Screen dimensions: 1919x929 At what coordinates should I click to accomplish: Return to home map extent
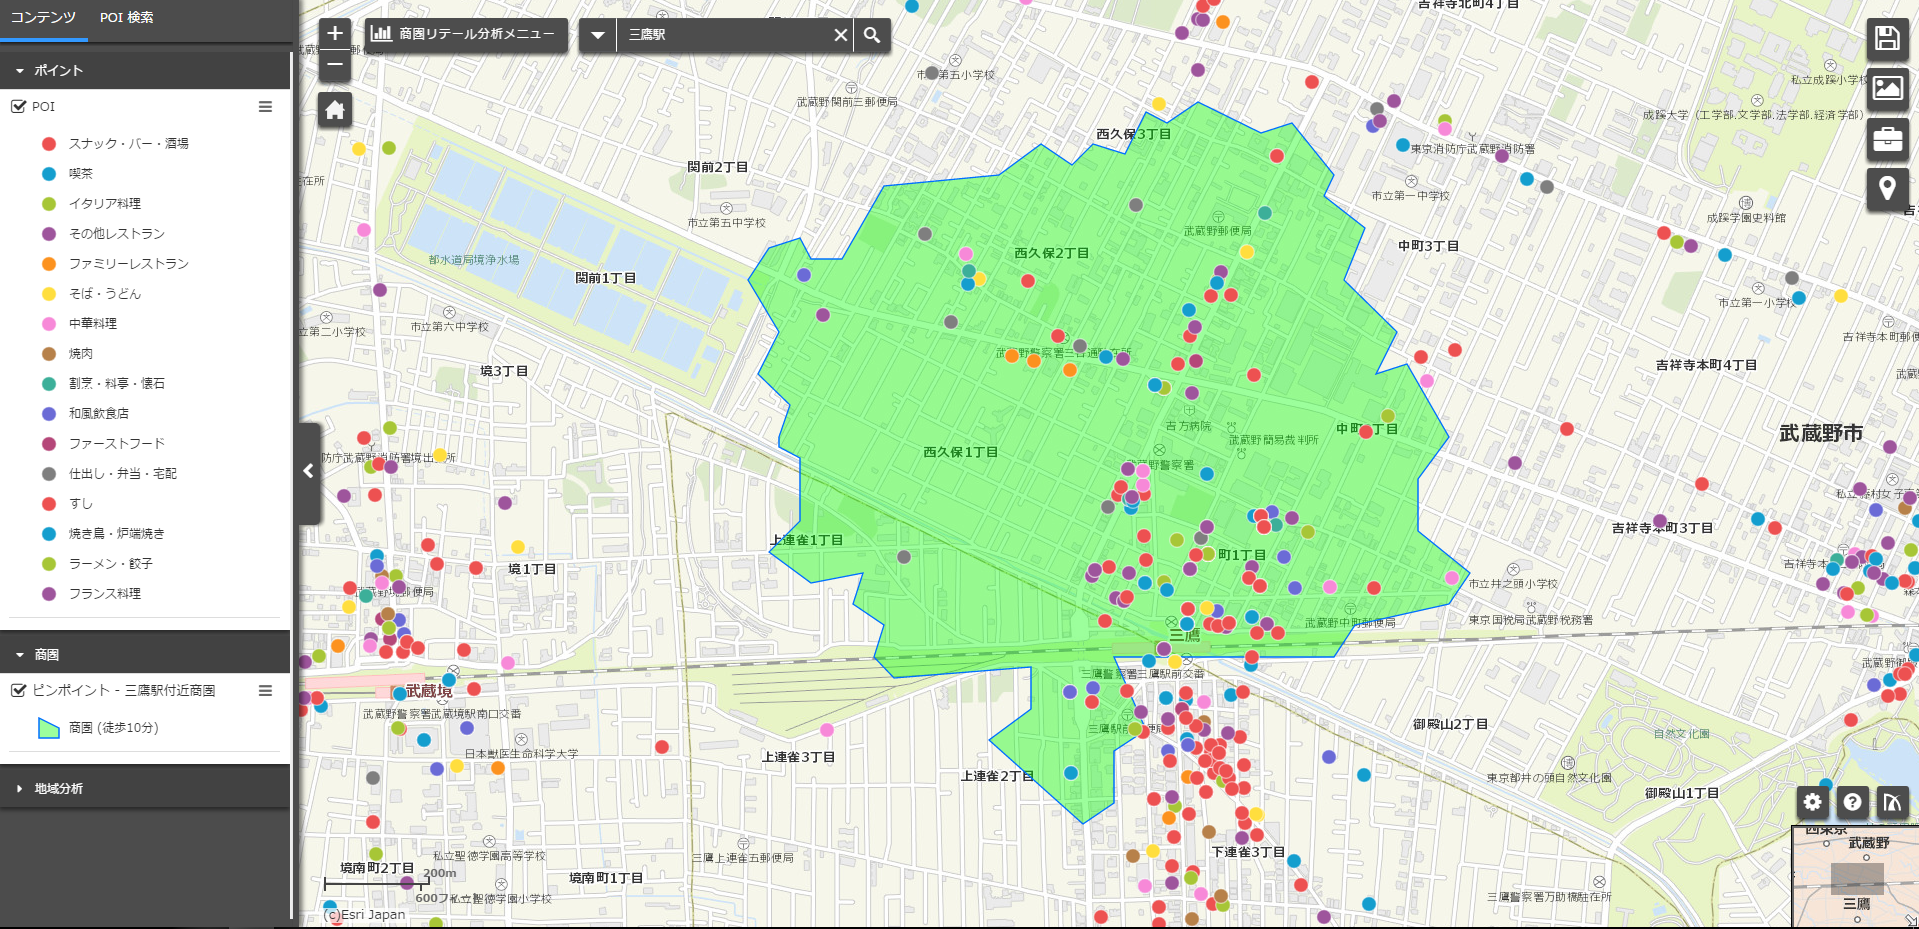click(x=335, y=110)
